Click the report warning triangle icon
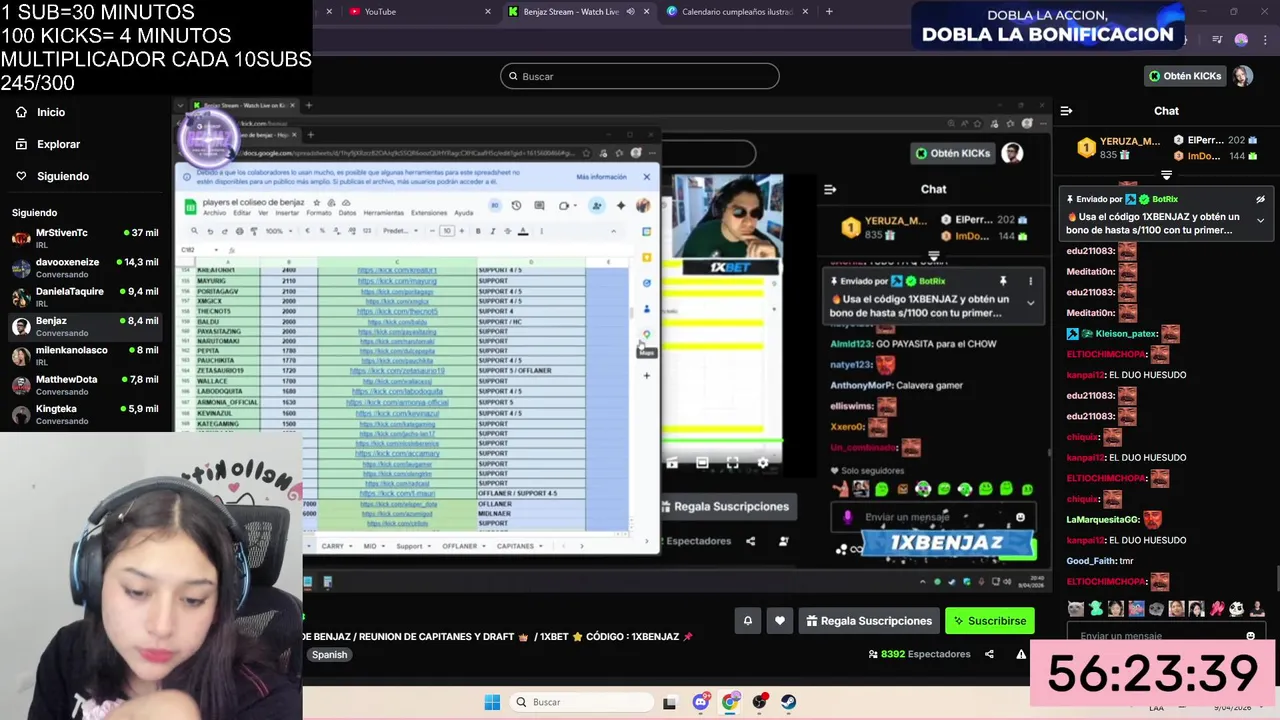This screenshot has height=720, width=1280. 1021,654
